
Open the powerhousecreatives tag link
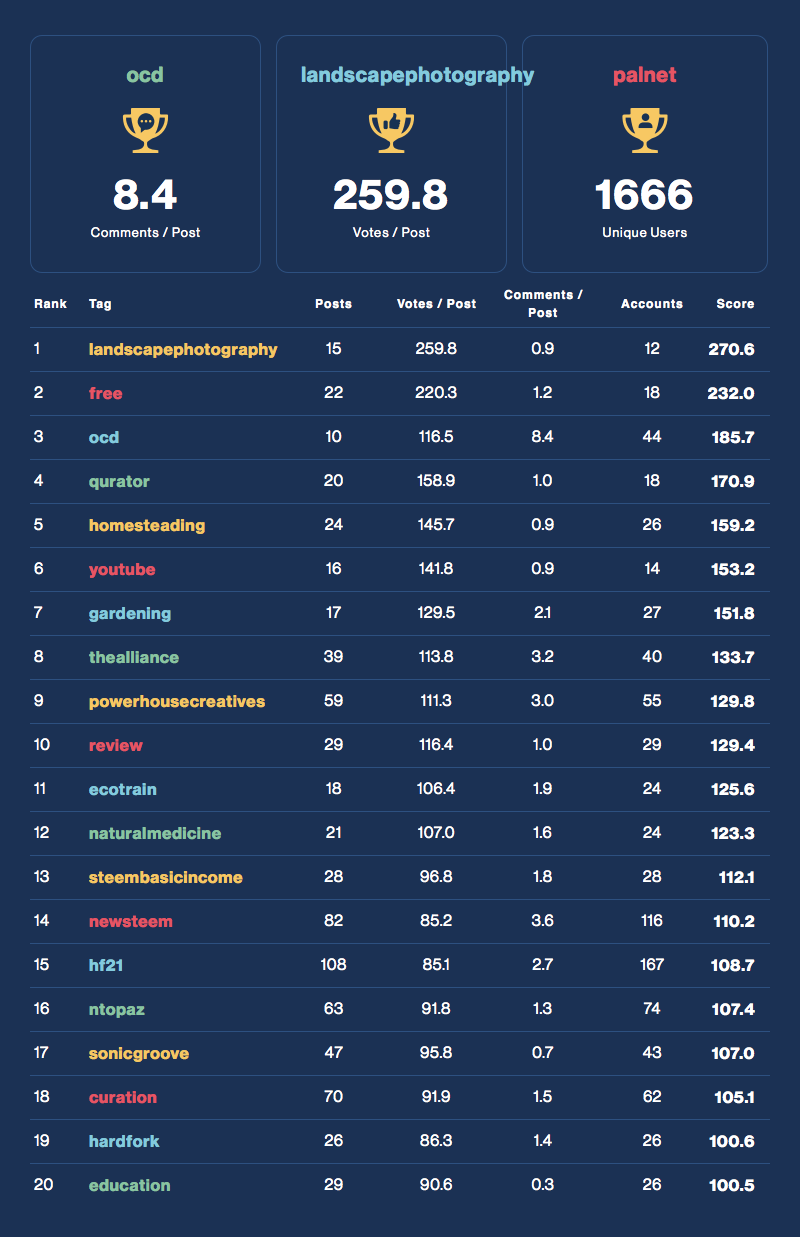click(x=177, y=701)
